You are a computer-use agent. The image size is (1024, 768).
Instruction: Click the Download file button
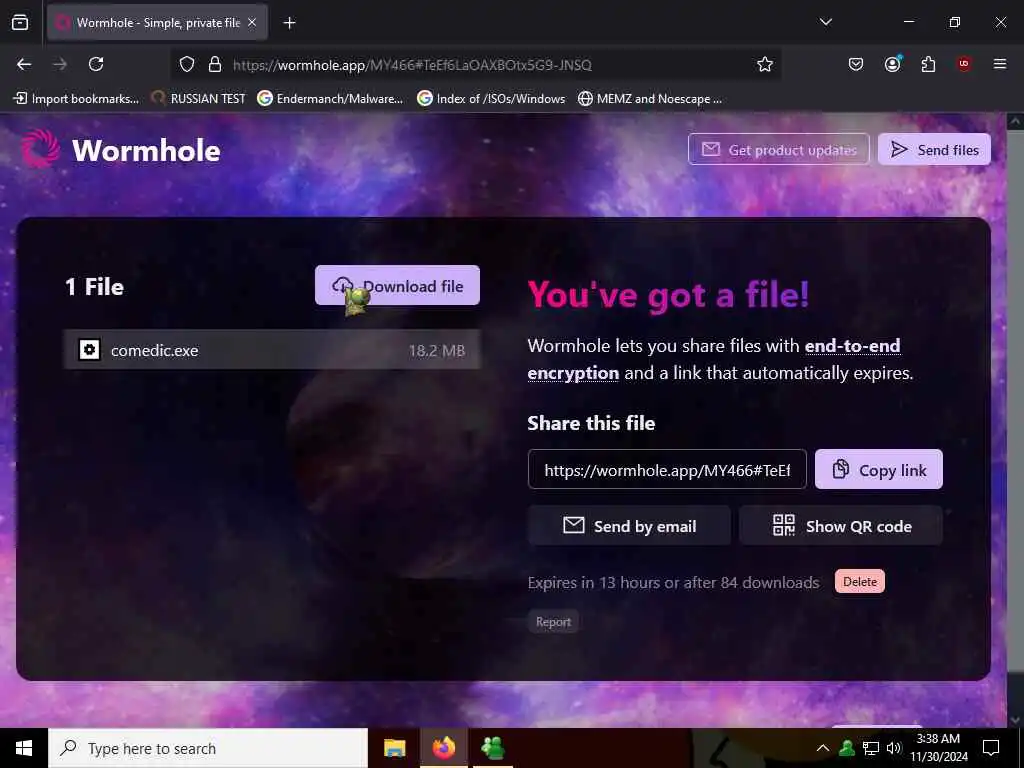[x=397, y=285]
